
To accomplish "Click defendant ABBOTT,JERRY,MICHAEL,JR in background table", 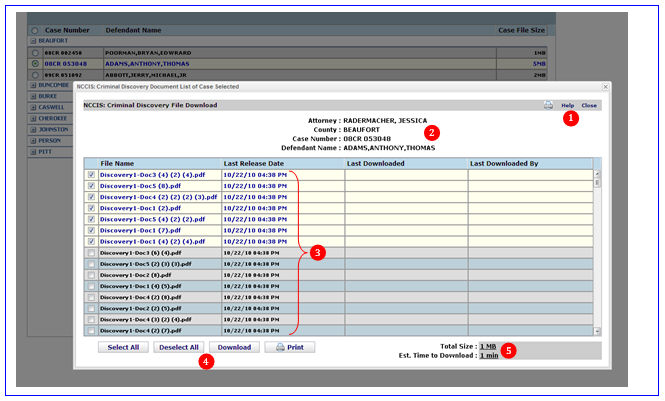I will (x=146, y=75).
